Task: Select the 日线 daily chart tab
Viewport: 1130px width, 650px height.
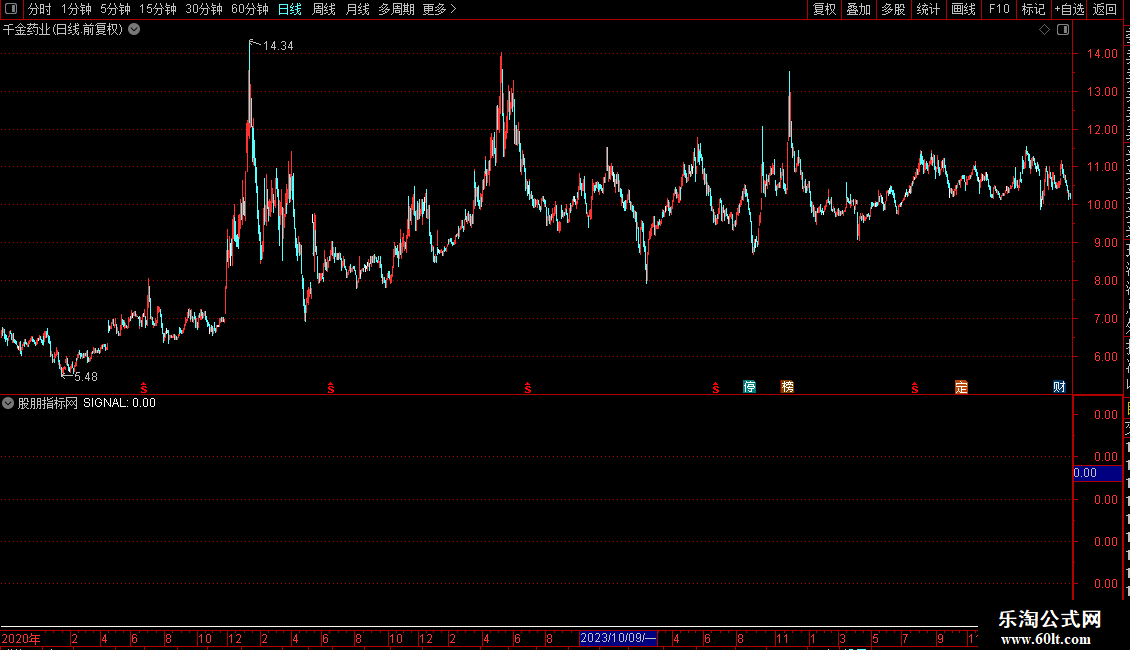Action: pyautogui.click(x=290, y=9)
